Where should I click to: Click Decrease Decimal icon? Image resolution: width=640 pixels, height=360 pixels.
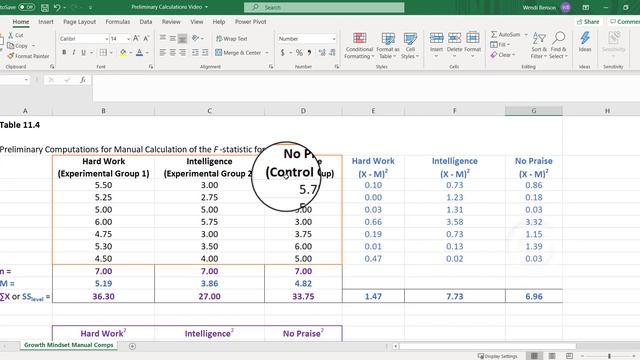[x=332, y=53]
